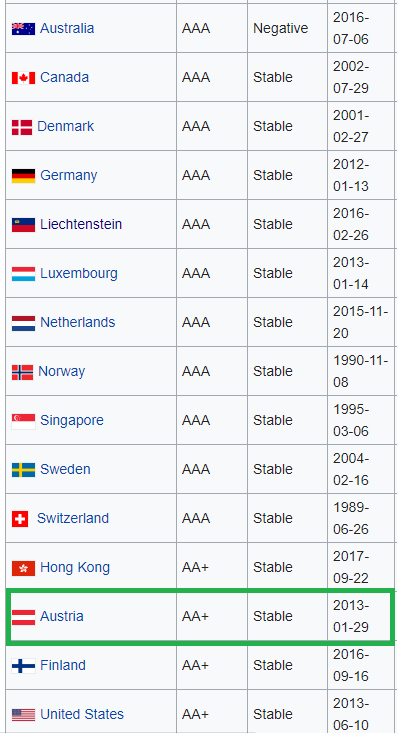Click the United States flag icon
The image size is (397, 733).
[23, 715]
